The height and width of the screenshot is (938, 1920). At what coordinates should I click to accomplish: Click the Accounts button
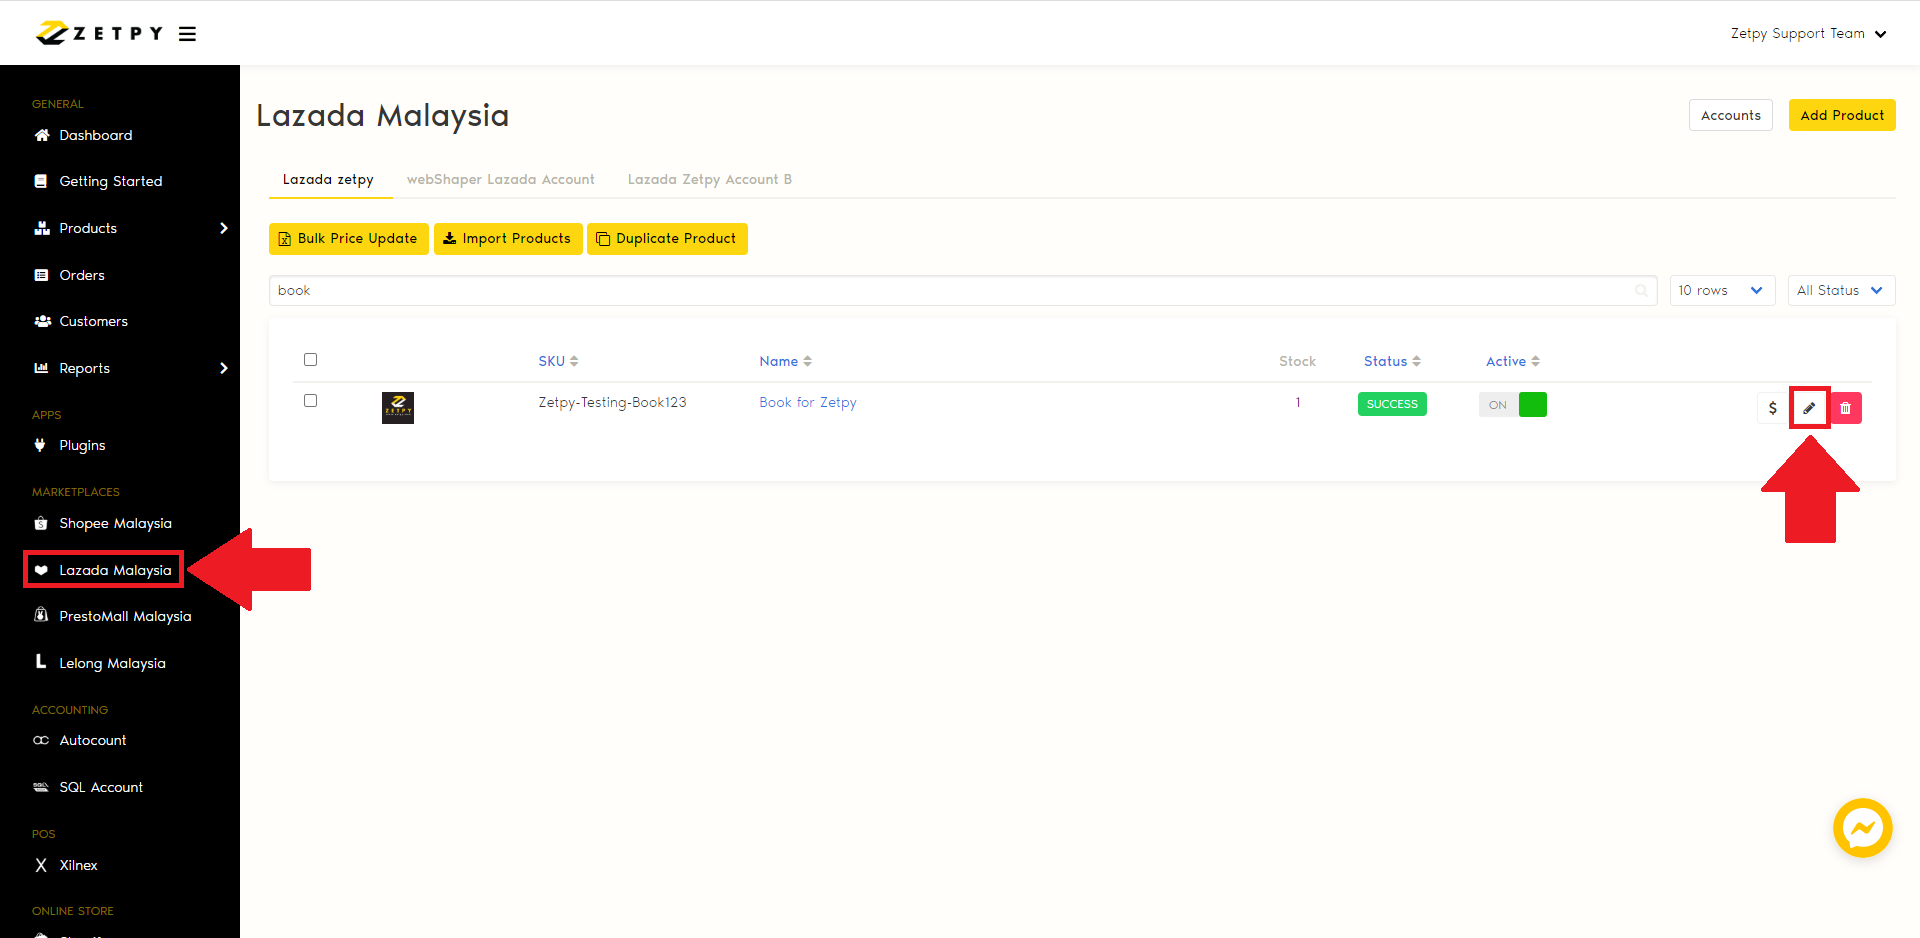(x=1730, y=115)
